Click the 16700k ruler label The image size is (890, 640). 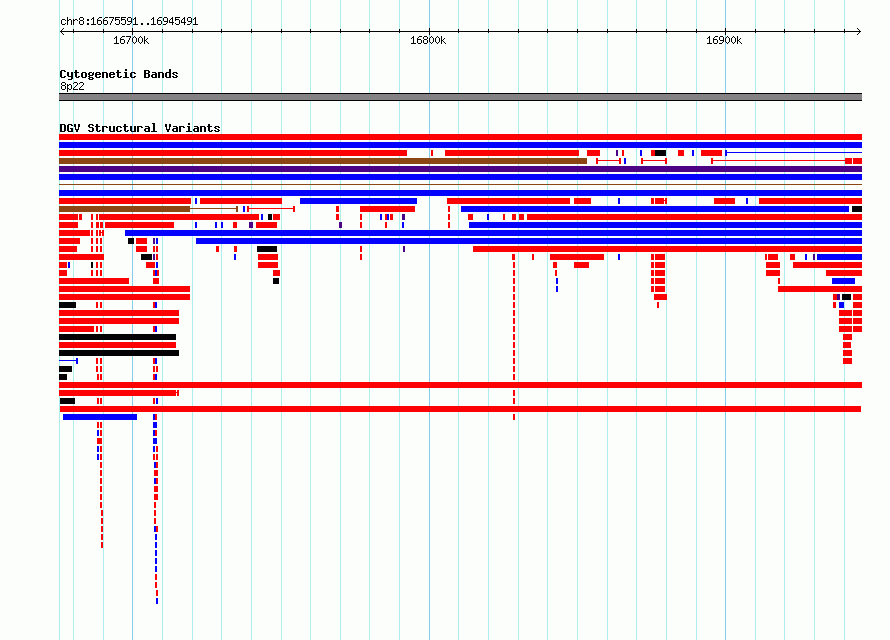click(131, 40)
